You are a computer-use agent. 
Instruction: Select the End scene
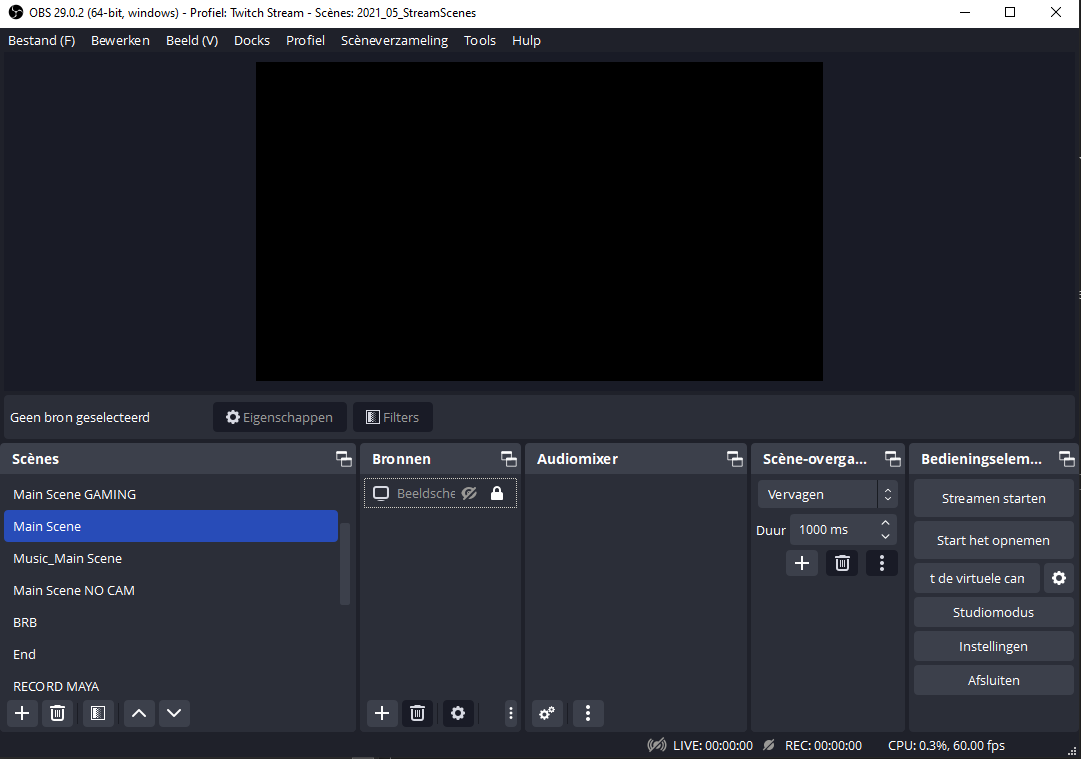point(171,654)
